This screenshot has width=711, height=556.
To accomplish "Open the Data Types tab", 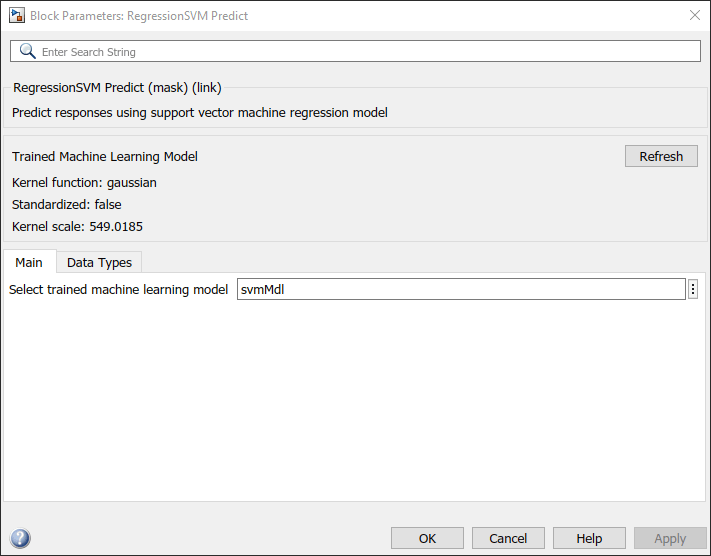I will pyautogui.click(x=99, y=262).
